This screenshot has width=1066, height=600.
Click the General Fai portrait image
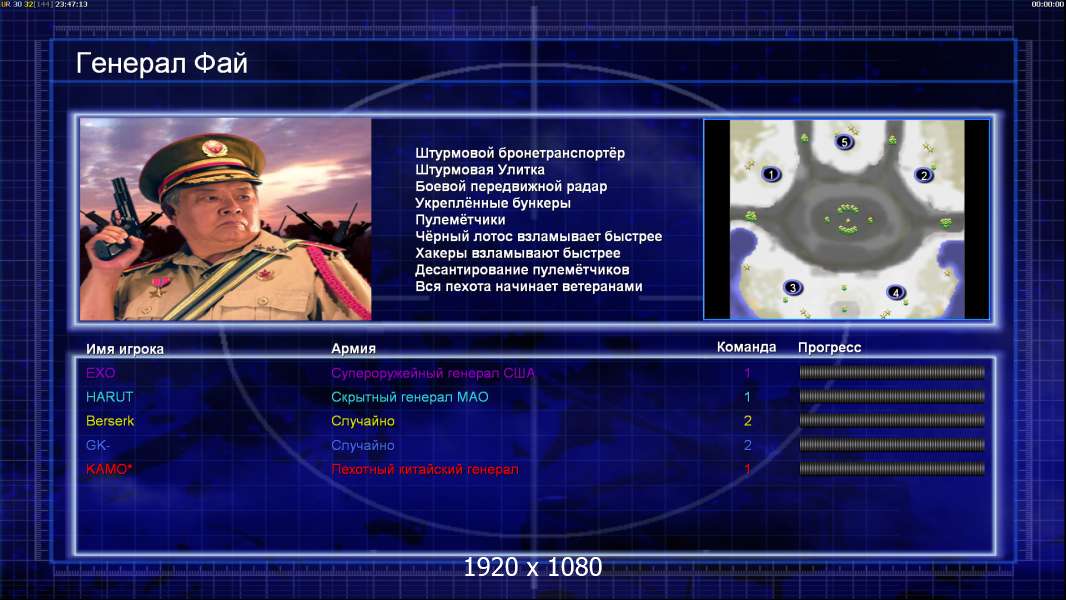(226, 219)
